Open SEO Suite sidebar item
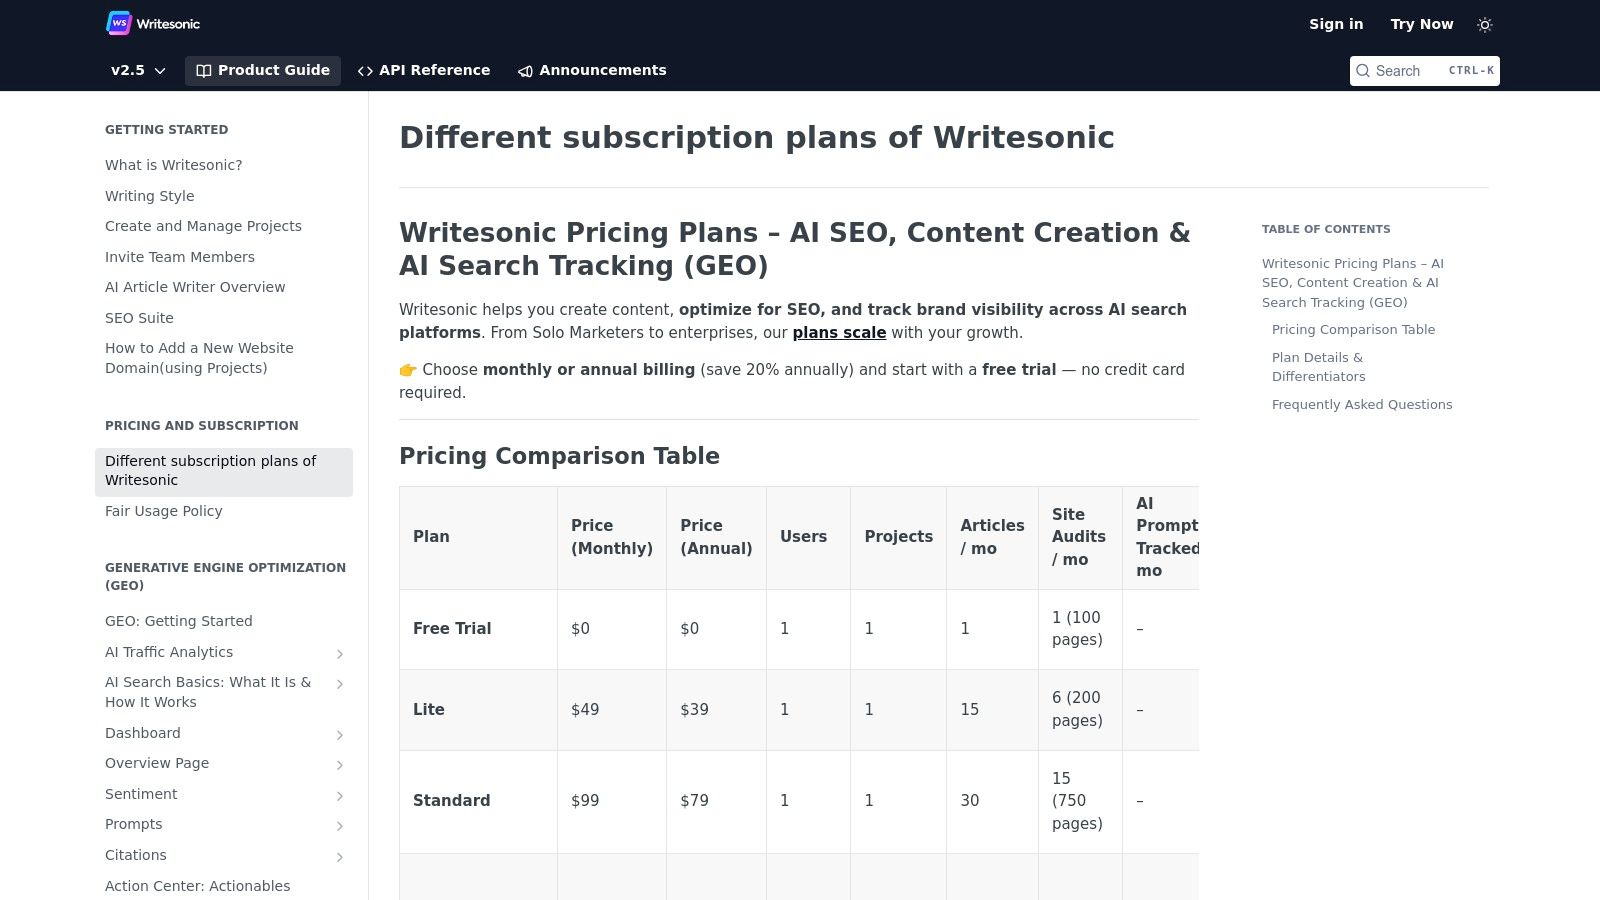Image resolution: width=1600 pixels, height=900 pixels. (x=139, y=318)
